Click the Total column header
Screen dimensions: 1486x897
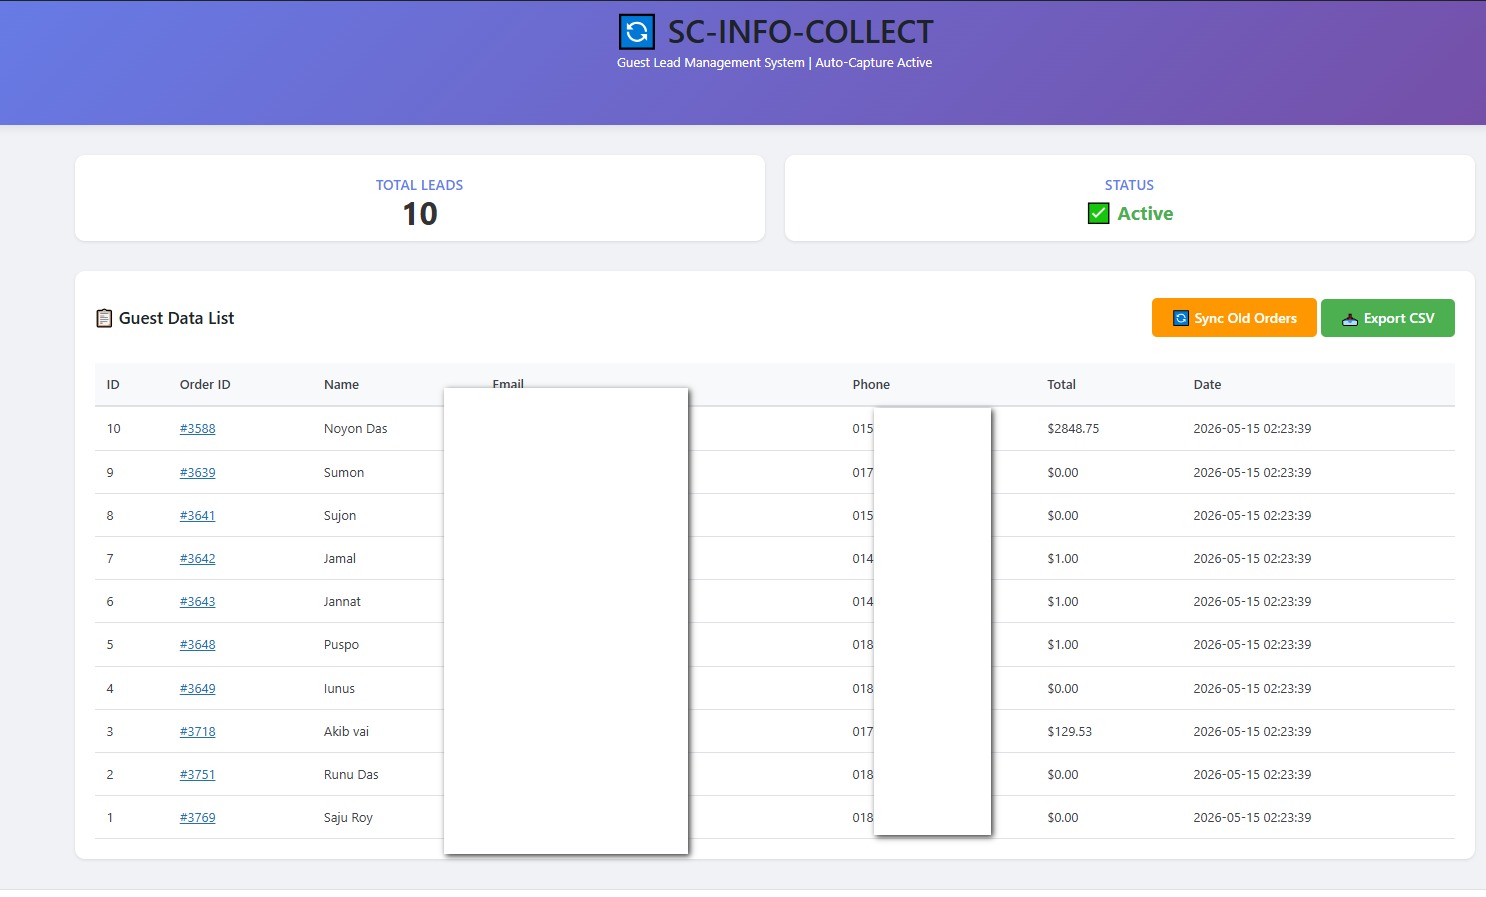click(1061, 384)
